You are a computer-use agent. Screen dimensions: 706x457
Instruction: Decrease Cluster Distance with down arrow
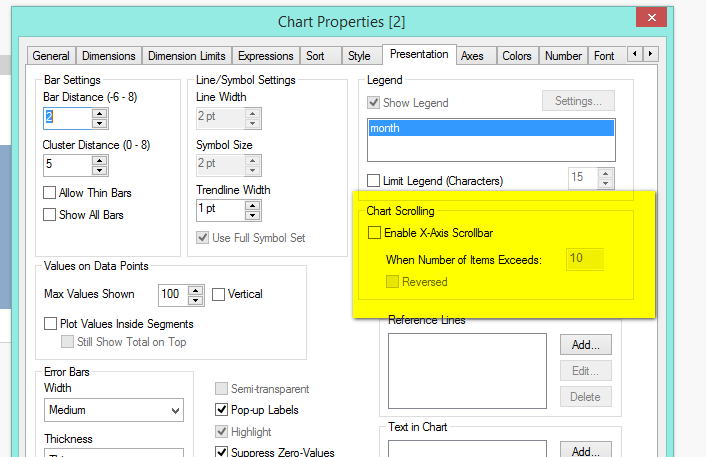click(x=99, y=170)
